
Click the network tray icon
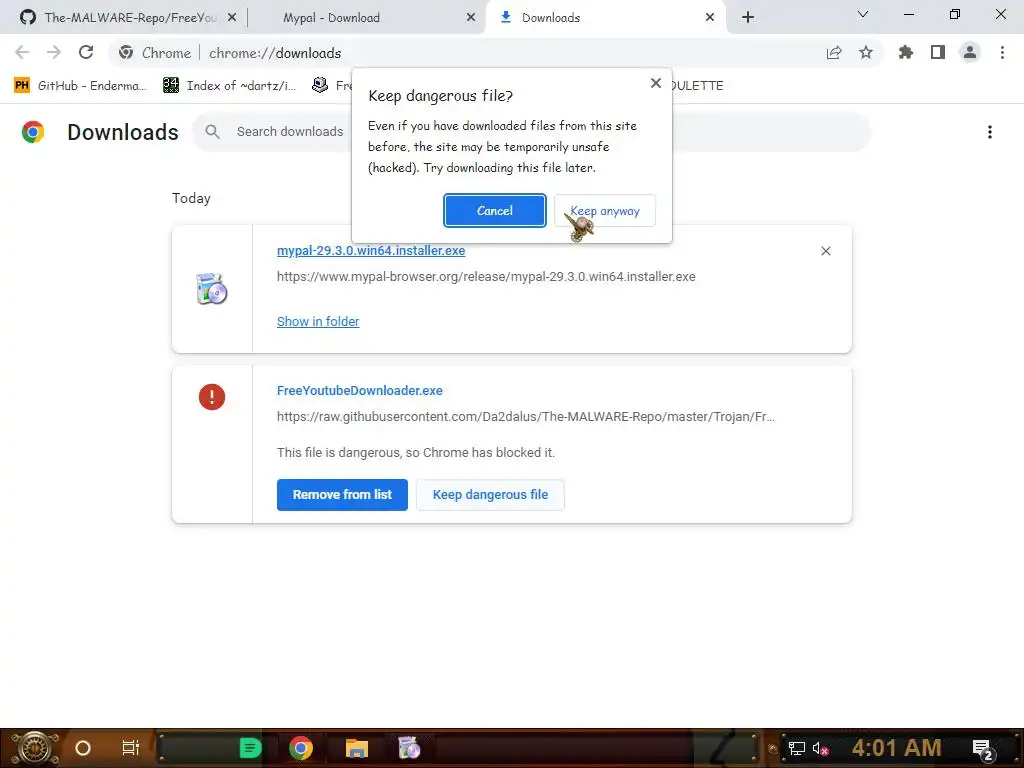click(x=796, y=749)
